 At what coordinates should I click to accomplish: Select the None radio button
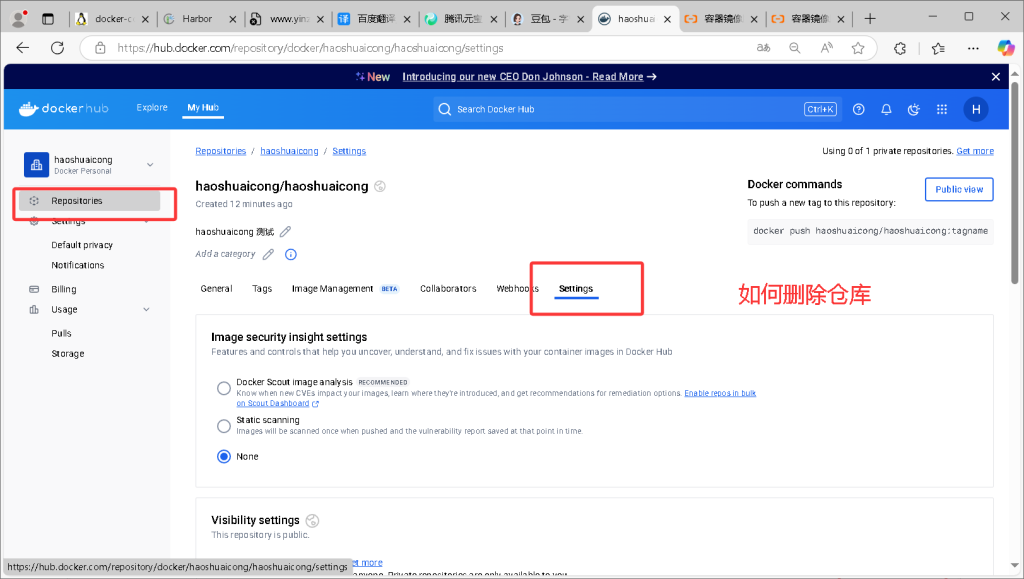pyautogui.click(x=224, y=456)
